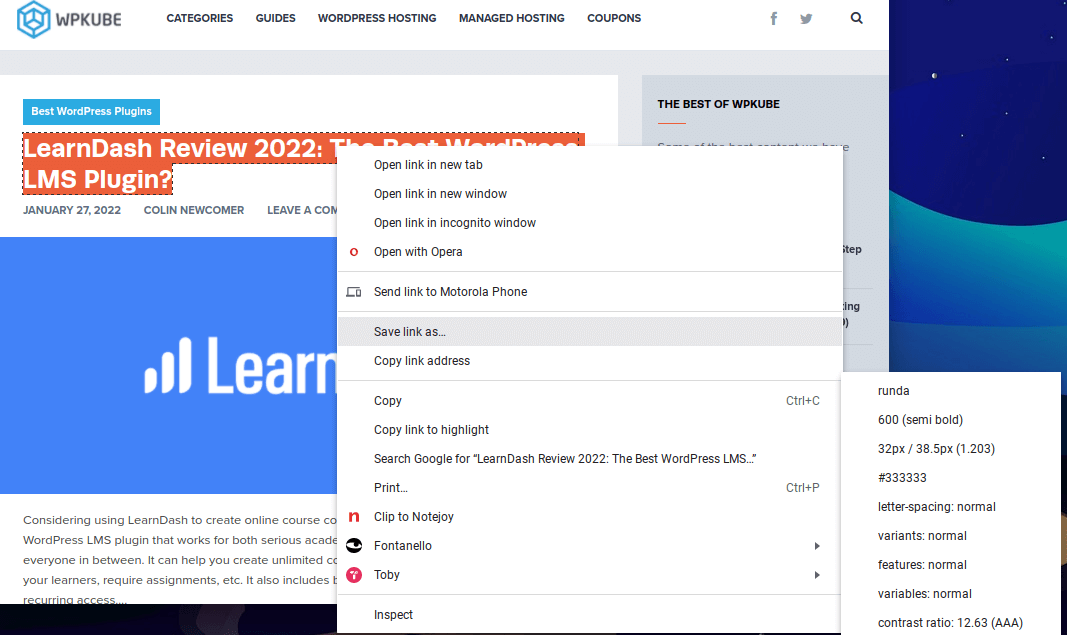Screen dimensions: 1067x635
Task: Click the Notejoy icon in context menu
Action: pos(354,517)
